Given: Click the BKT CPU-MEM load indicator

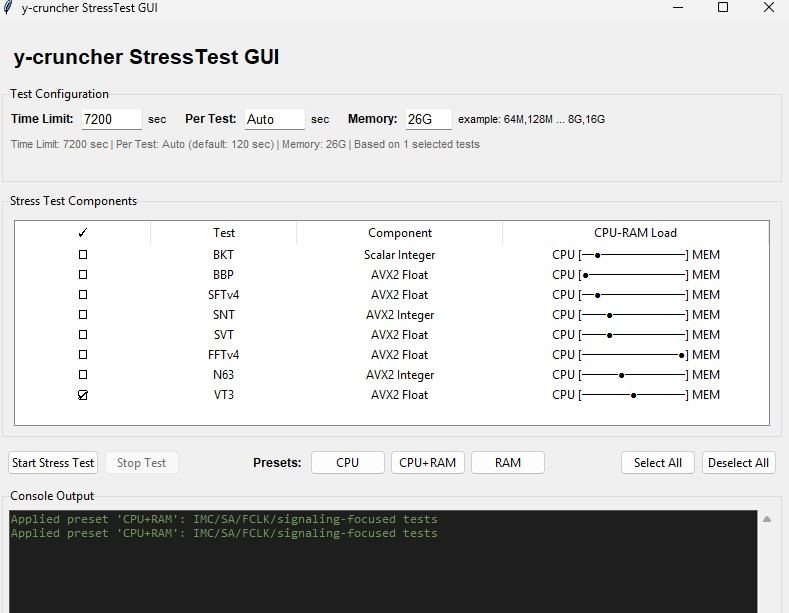Looking at the screenshot, I should point(636,255).
